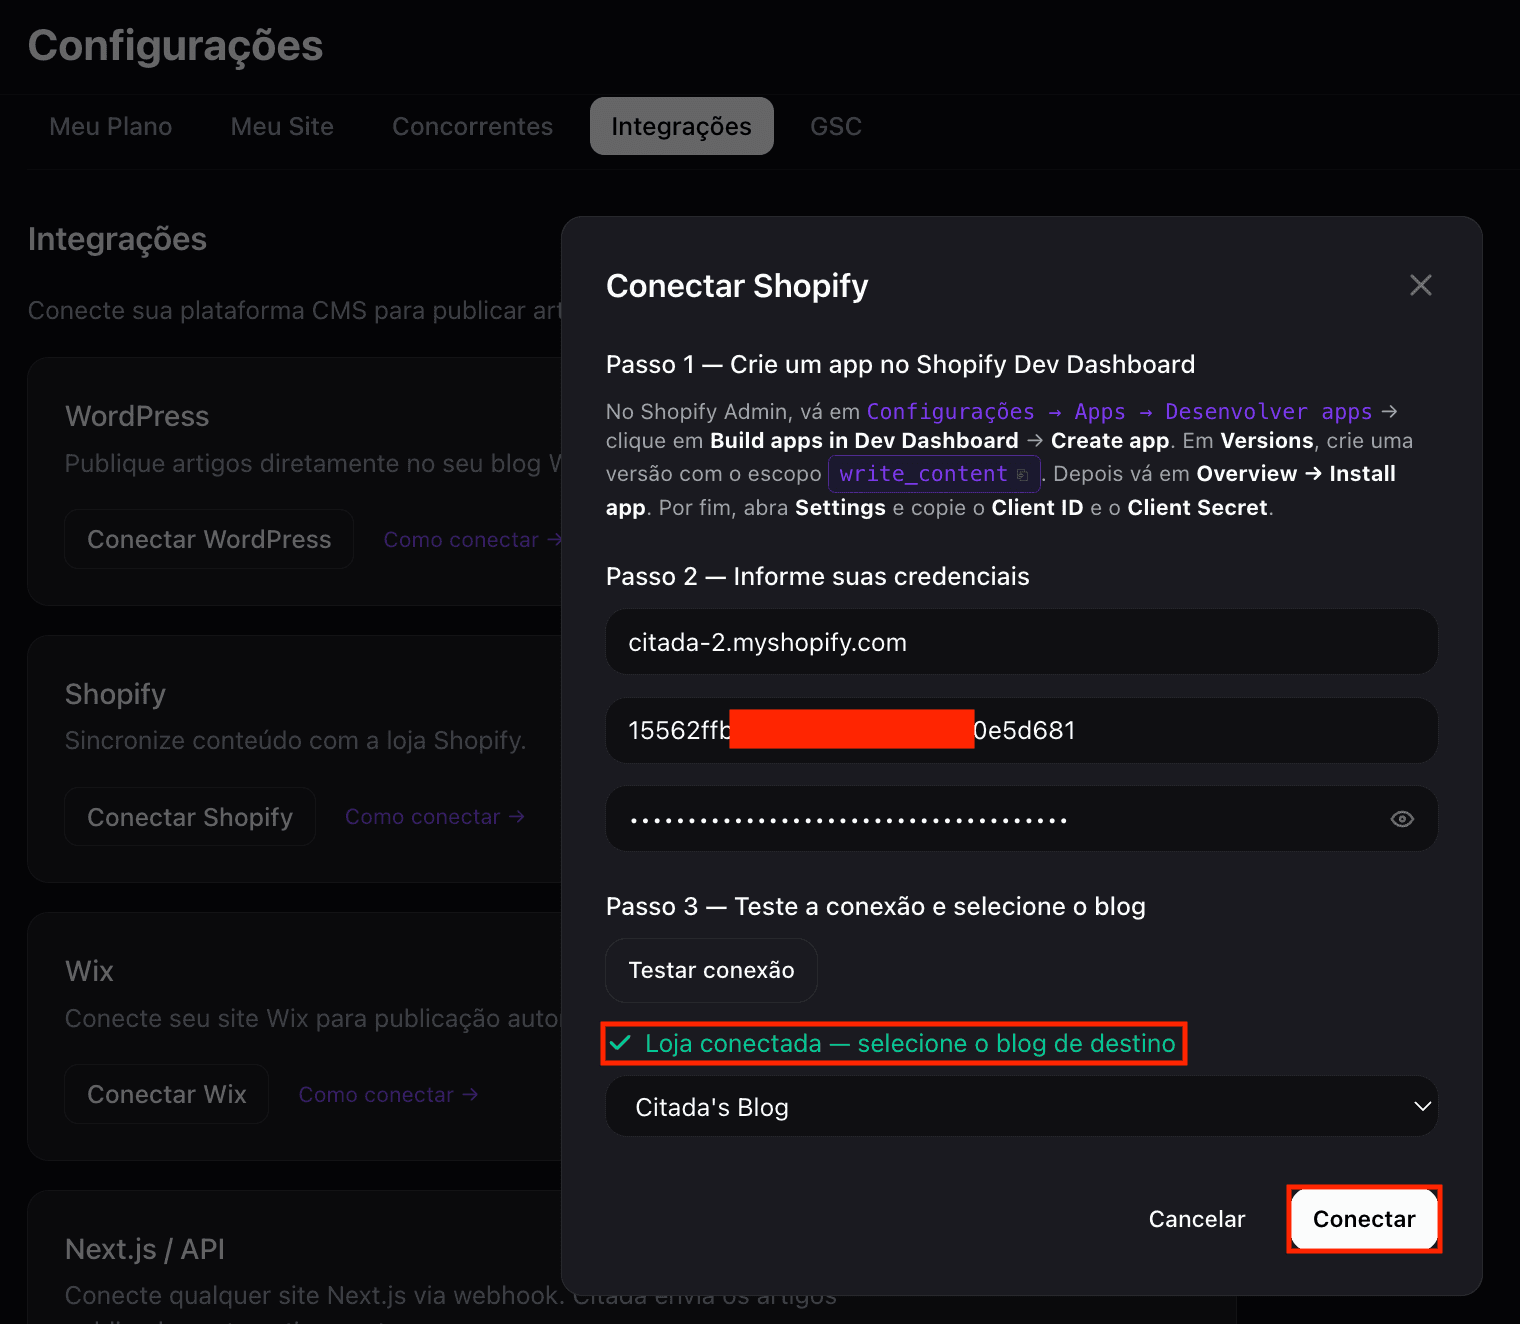Click the 'Next.js / API' card heading

coord(144,1249)
